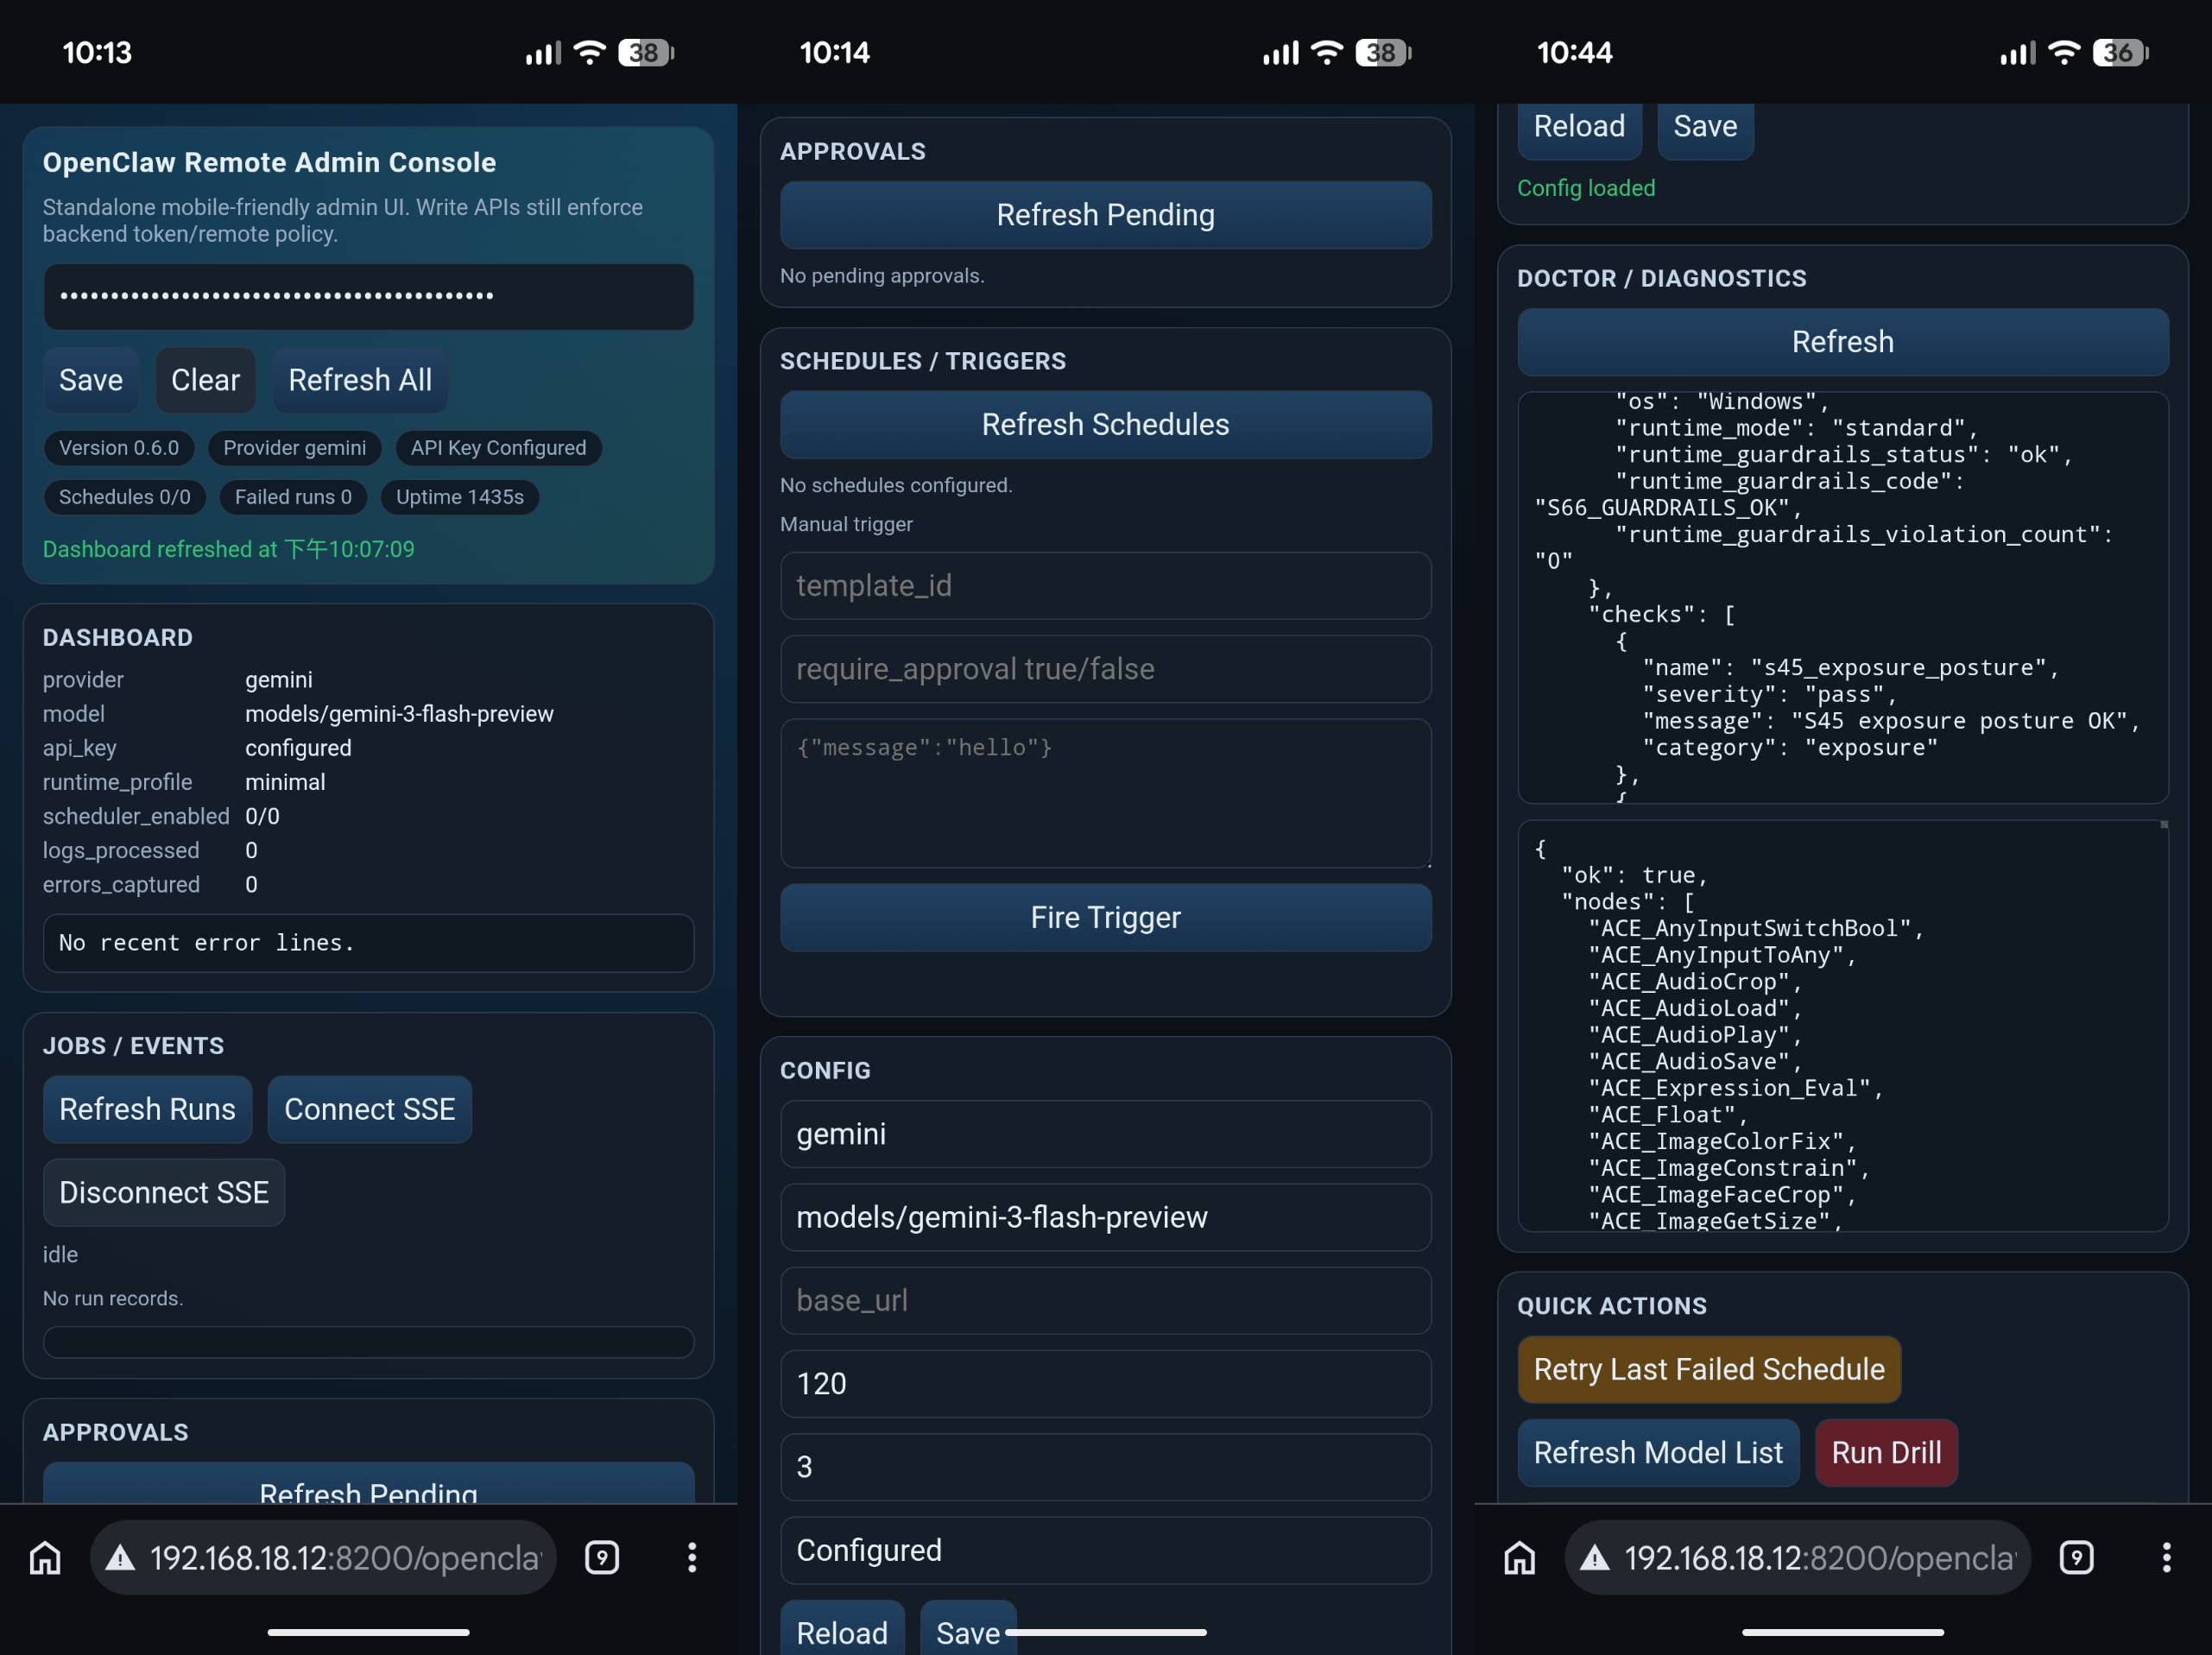Edit the provider field containing gemini
The height and width of the screenshot is (1655, 2212).
pos(1105,1134)
